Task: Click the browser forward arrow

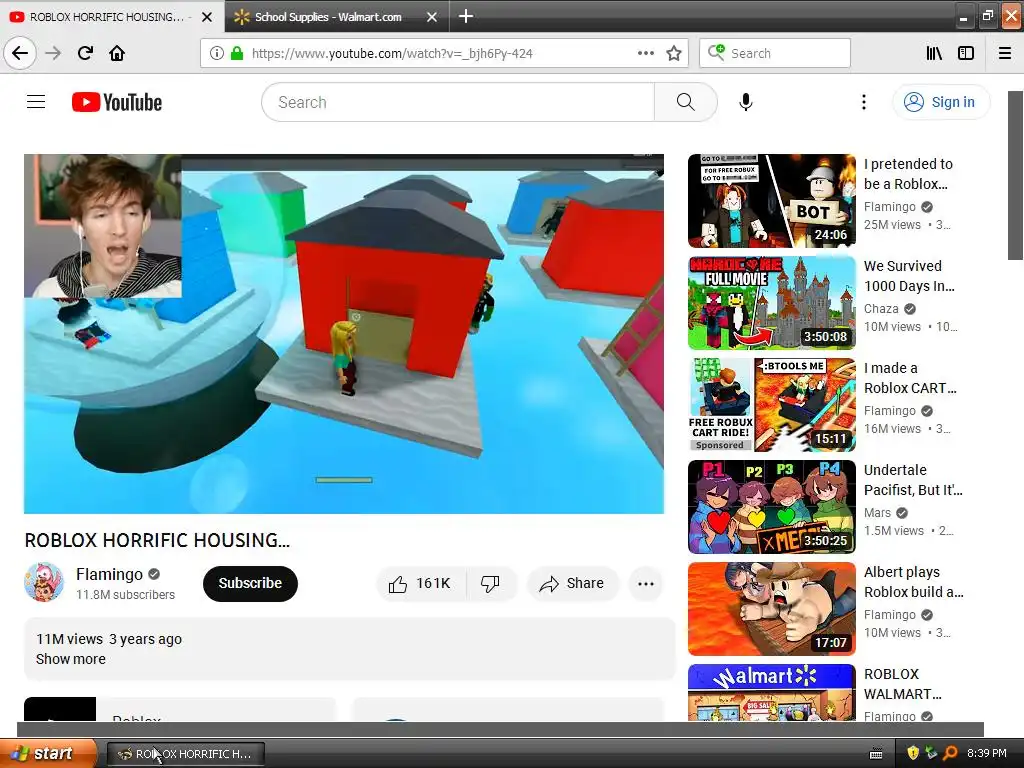Action: tap(53, 53)
